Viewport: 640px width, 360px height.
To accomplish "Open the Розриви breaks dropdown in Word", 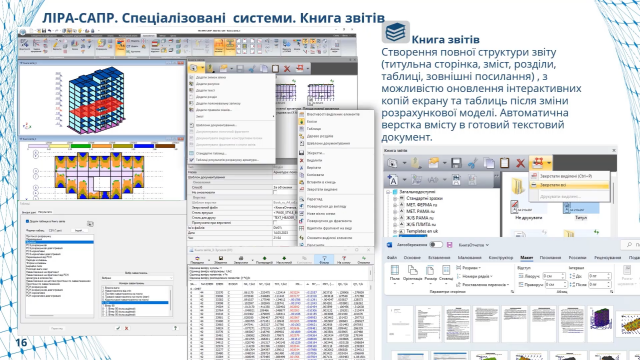I will click(468, 268).
